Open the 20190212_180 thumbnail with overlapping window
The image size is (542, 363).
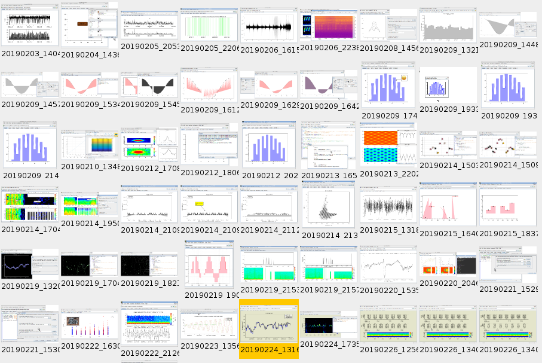[209, 145]
